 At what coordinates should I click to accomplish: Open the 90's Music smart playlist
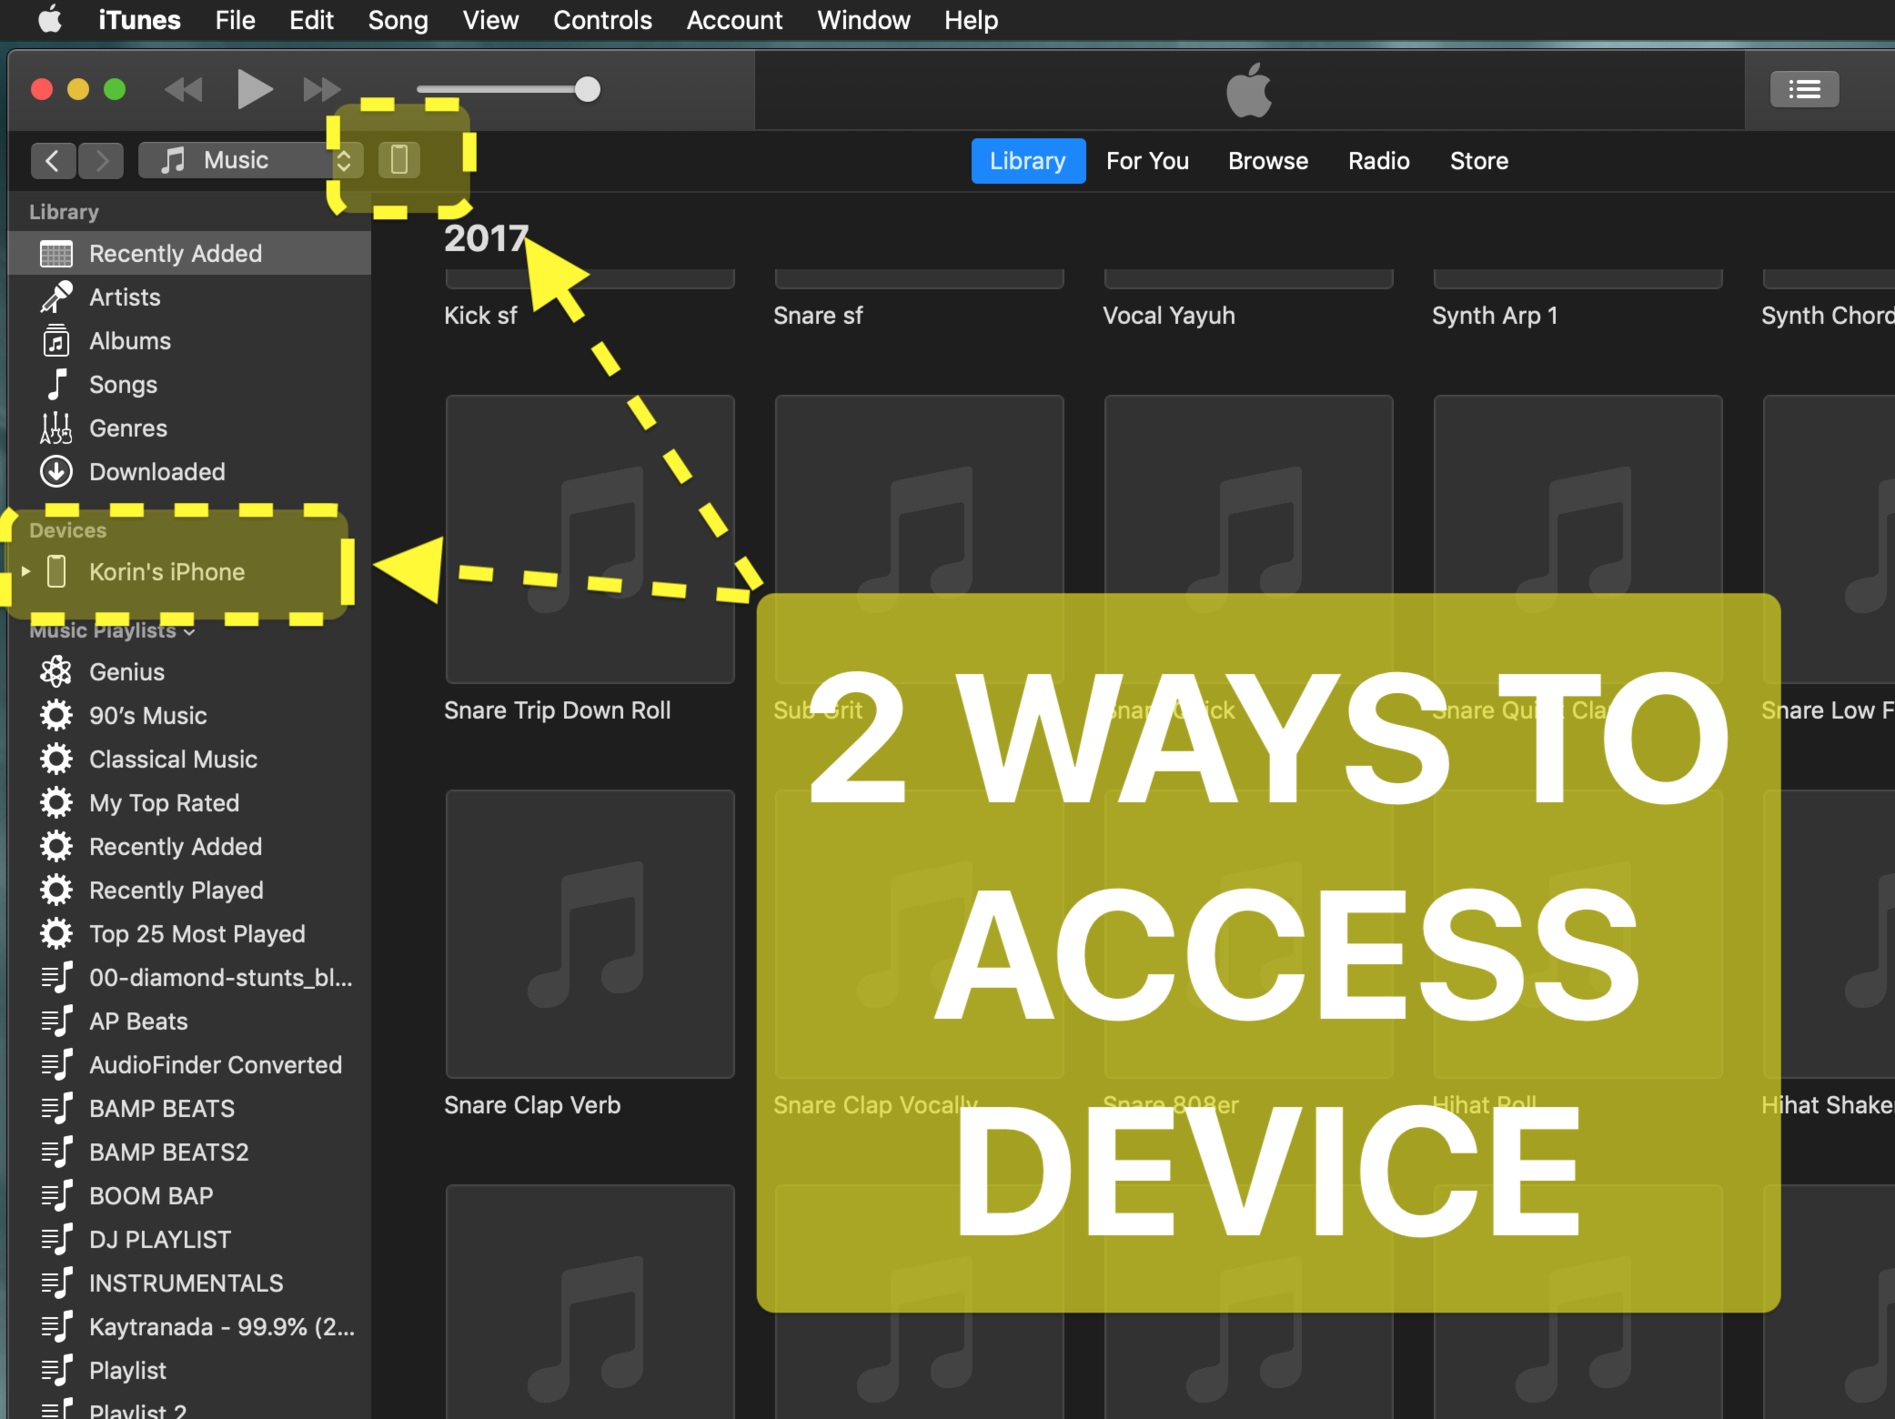(x=189, y=716)
